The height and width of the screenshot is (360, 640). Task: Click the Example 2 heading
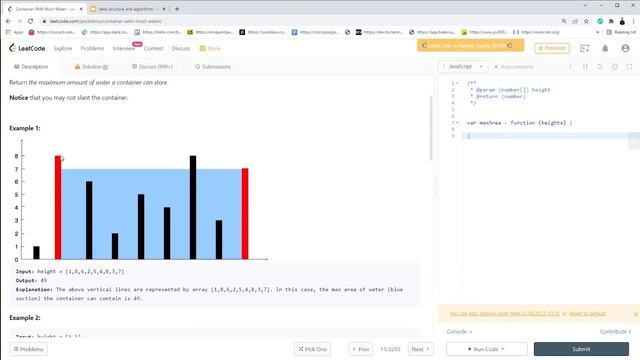[x=25, y=318]
